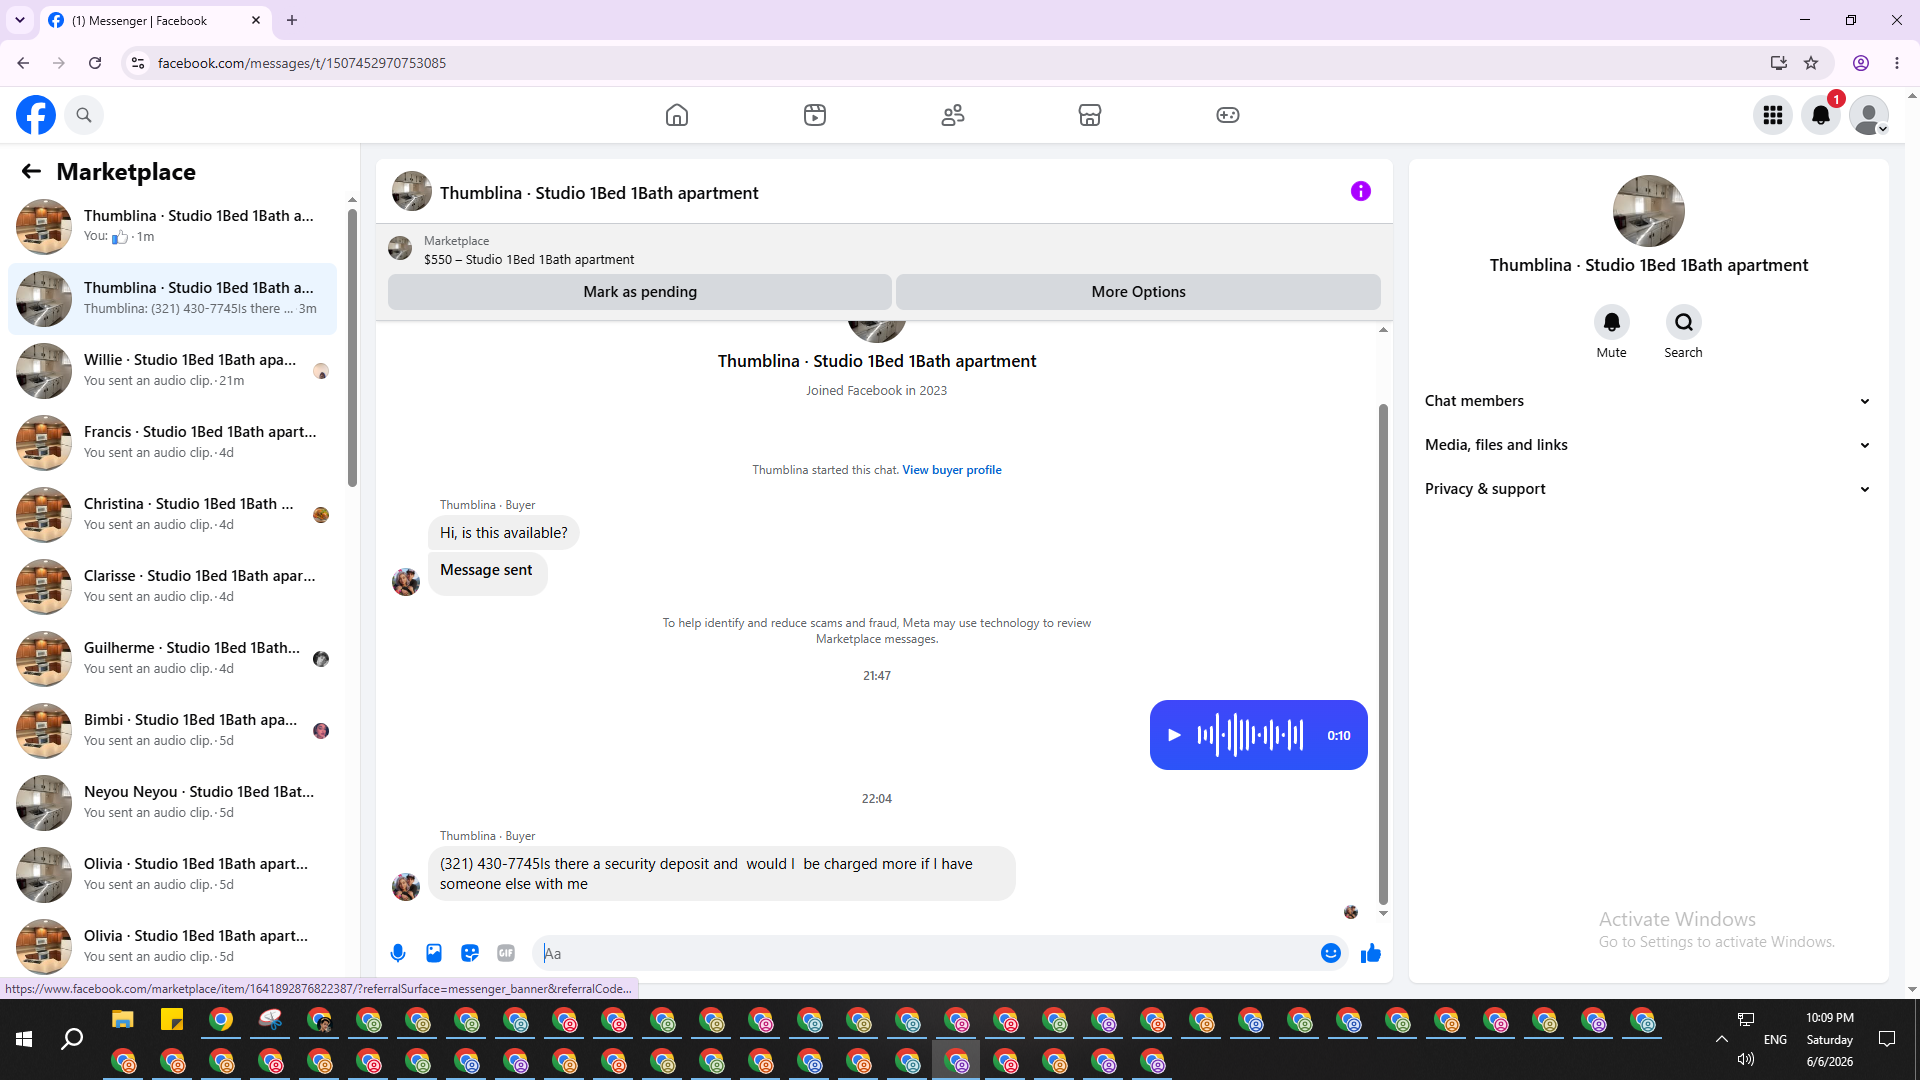Click the ENG language indicator
The height and width of the screenshot is (1080, 1920).
tap(1776, 1040)
